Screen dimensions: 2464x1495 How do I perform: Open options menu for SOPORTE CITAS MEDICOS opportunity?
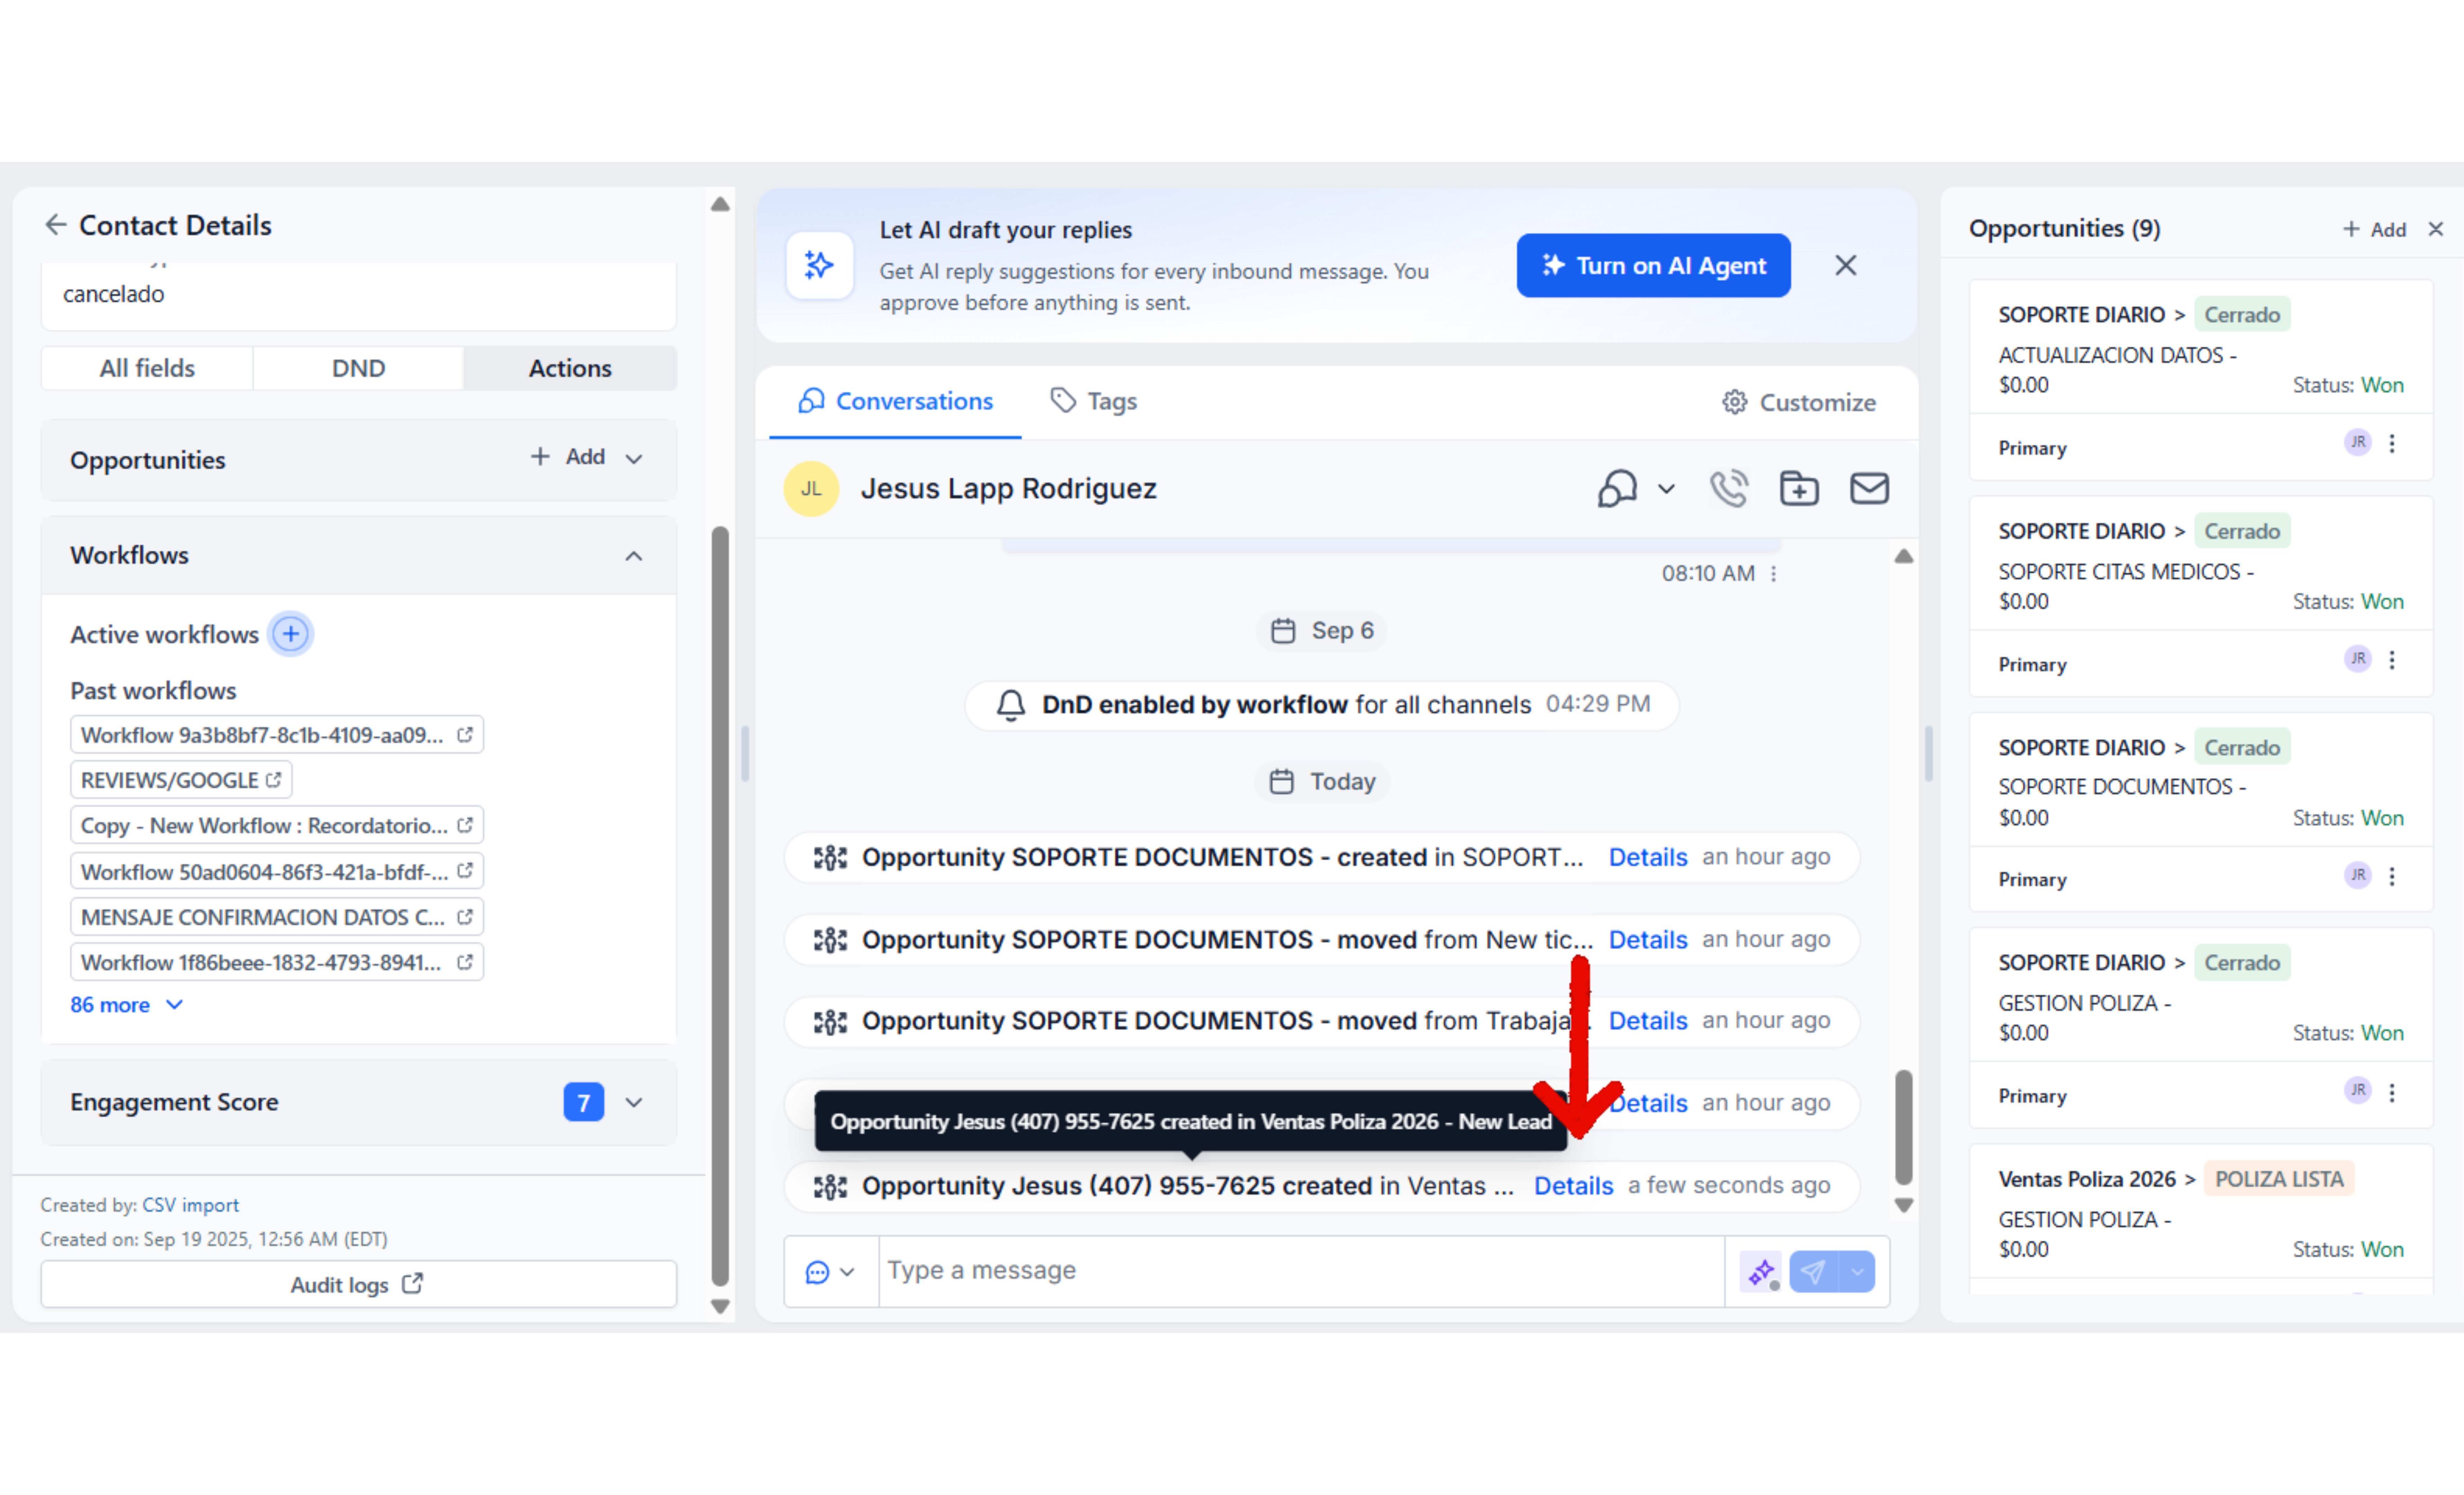[2392, 660]
